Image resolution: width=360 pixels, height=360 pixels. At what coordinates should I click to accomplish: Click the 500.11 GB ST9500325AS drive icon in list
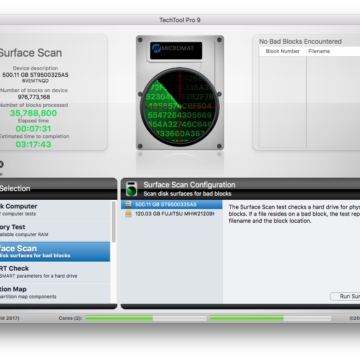tap(128, 204)
